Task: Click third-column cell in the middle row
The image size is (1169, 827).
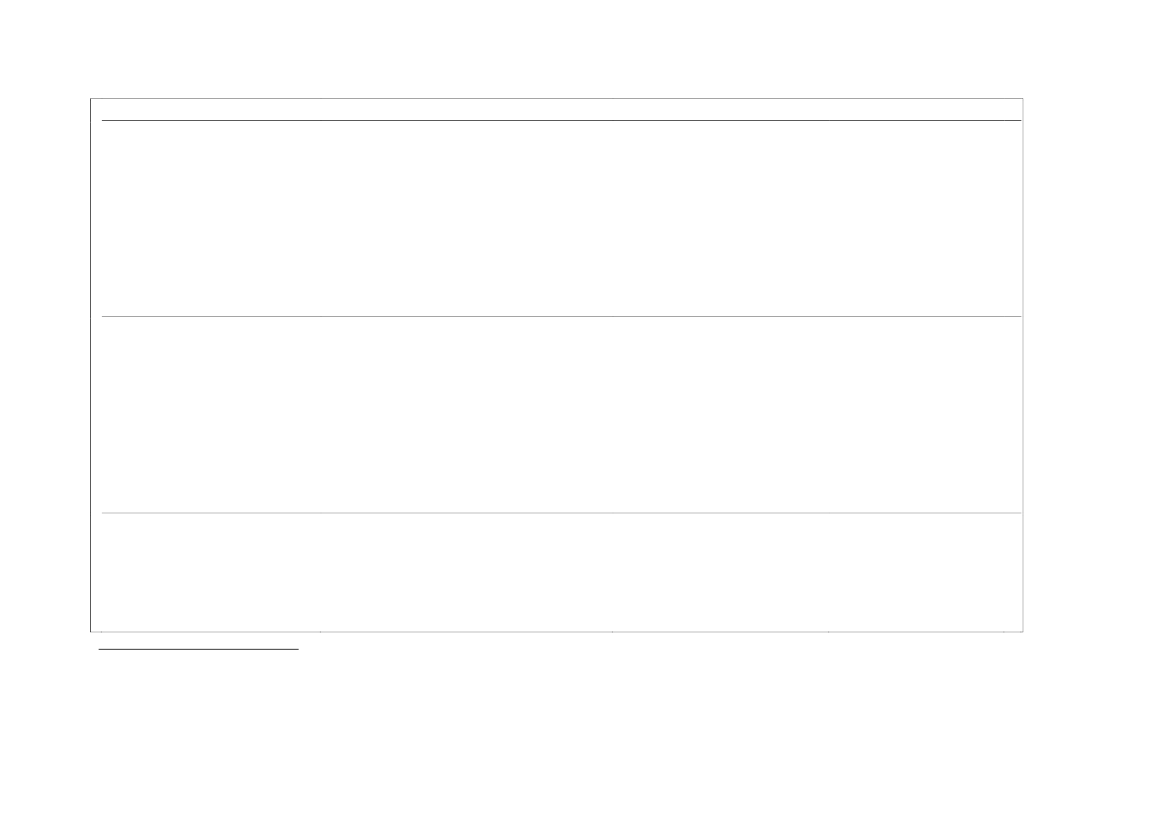Action: 720,414
